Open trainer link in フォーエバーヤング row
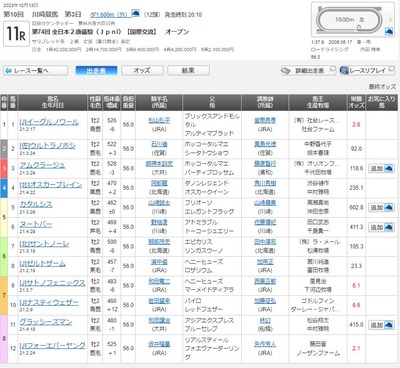The height and width of the screenshot is (368, 400). coord(265,344)
